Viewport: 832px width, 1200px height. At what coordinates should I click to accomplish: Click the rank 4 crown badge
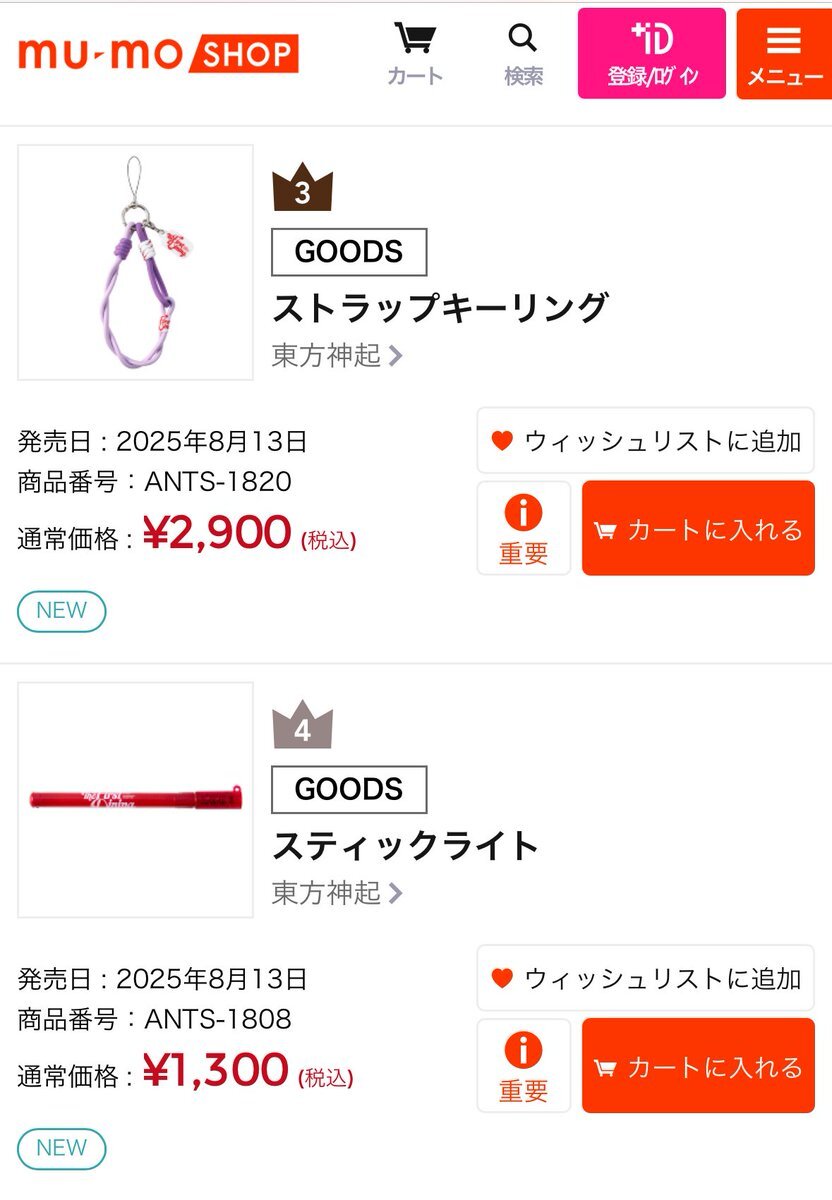302,725
